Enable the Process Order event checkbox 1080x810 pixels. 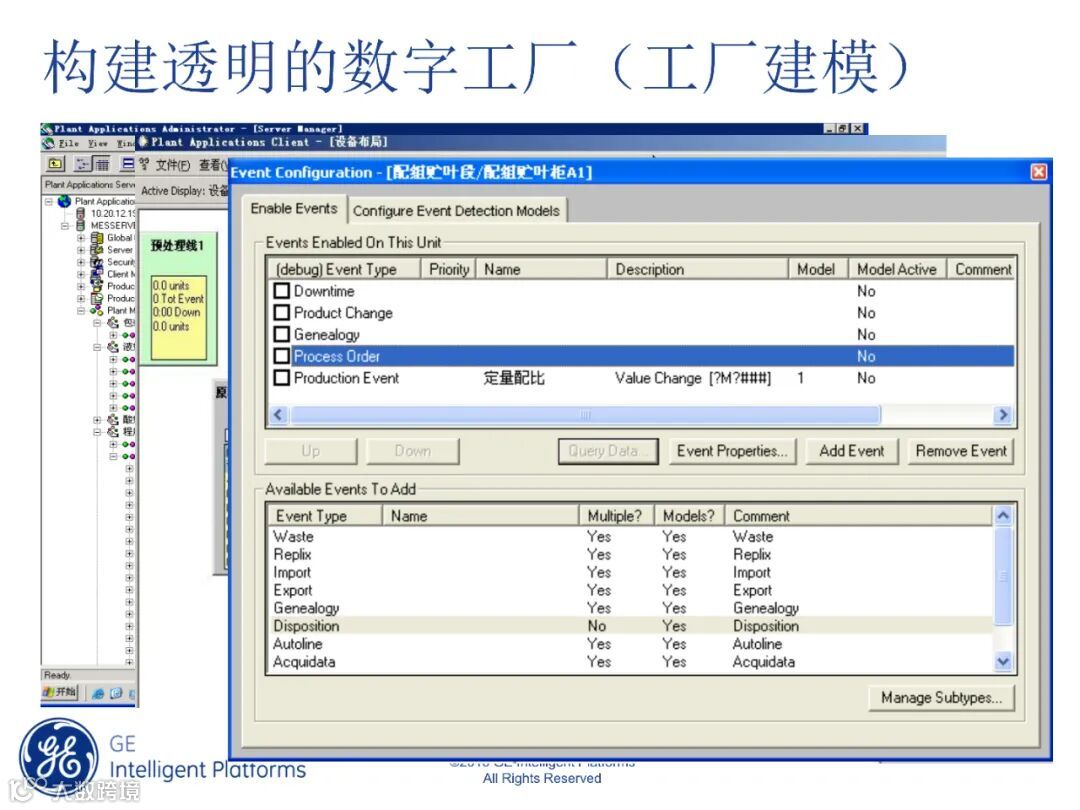click(x=281, y=356)
